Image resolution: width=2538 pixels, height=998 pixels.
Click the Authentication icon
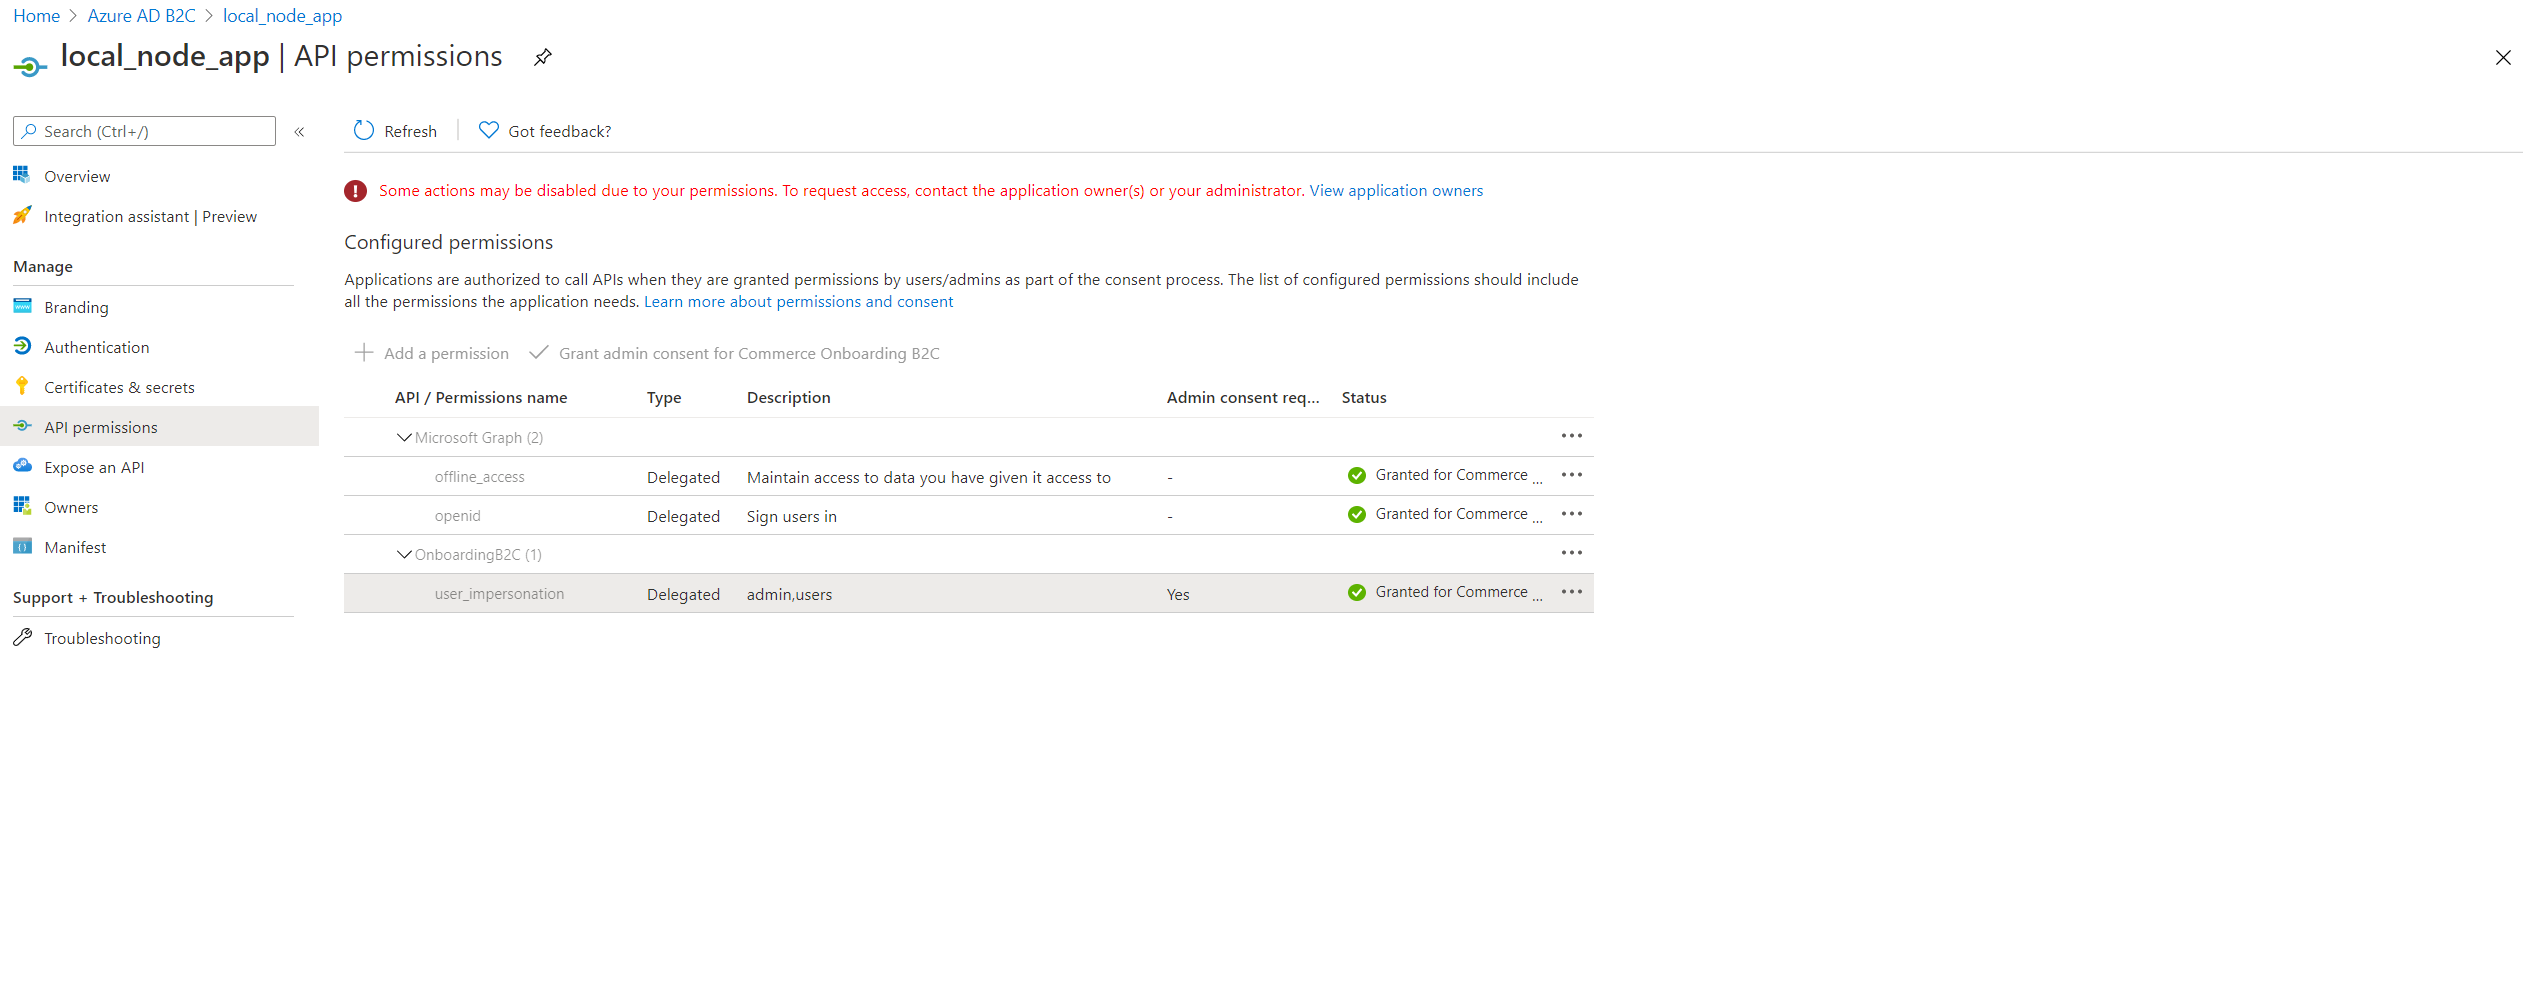coord(22,346)
